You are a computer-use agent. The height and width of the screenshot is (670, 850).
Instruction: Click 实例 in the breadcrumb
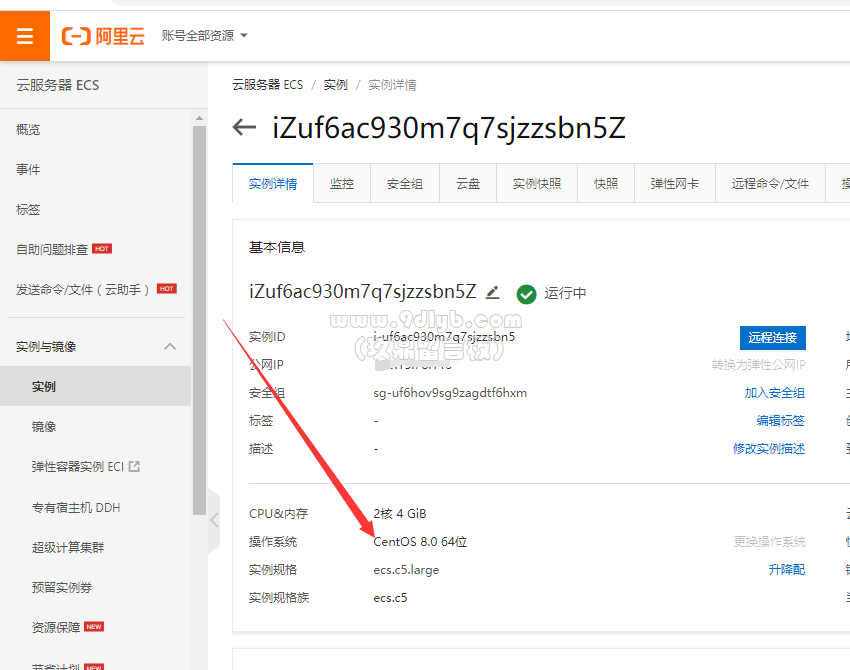(x=336, y=85)
